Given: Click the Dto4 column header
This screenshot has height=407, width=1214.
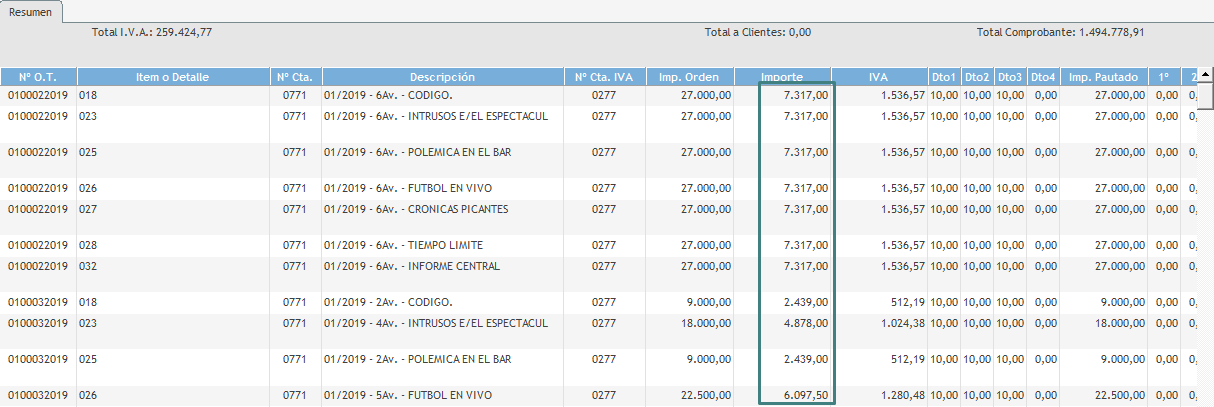Looking at the screenshot, I should point(1043,77).
